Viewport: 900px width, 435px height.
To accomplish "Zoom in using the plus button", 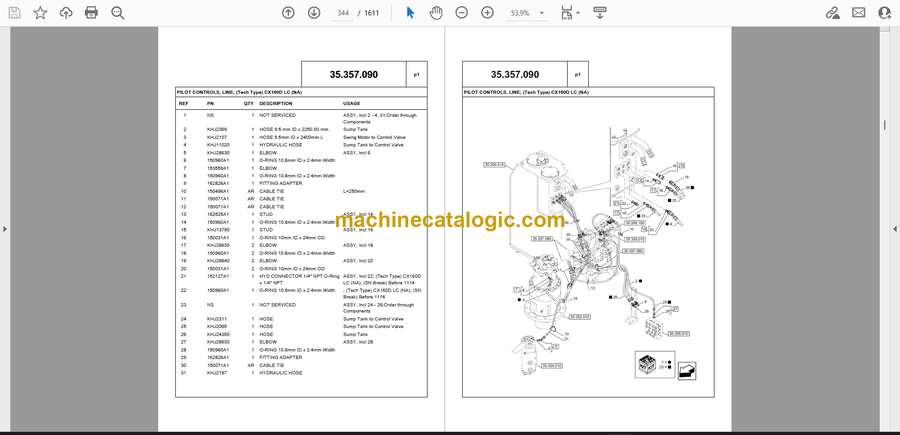I will [487, 13].
